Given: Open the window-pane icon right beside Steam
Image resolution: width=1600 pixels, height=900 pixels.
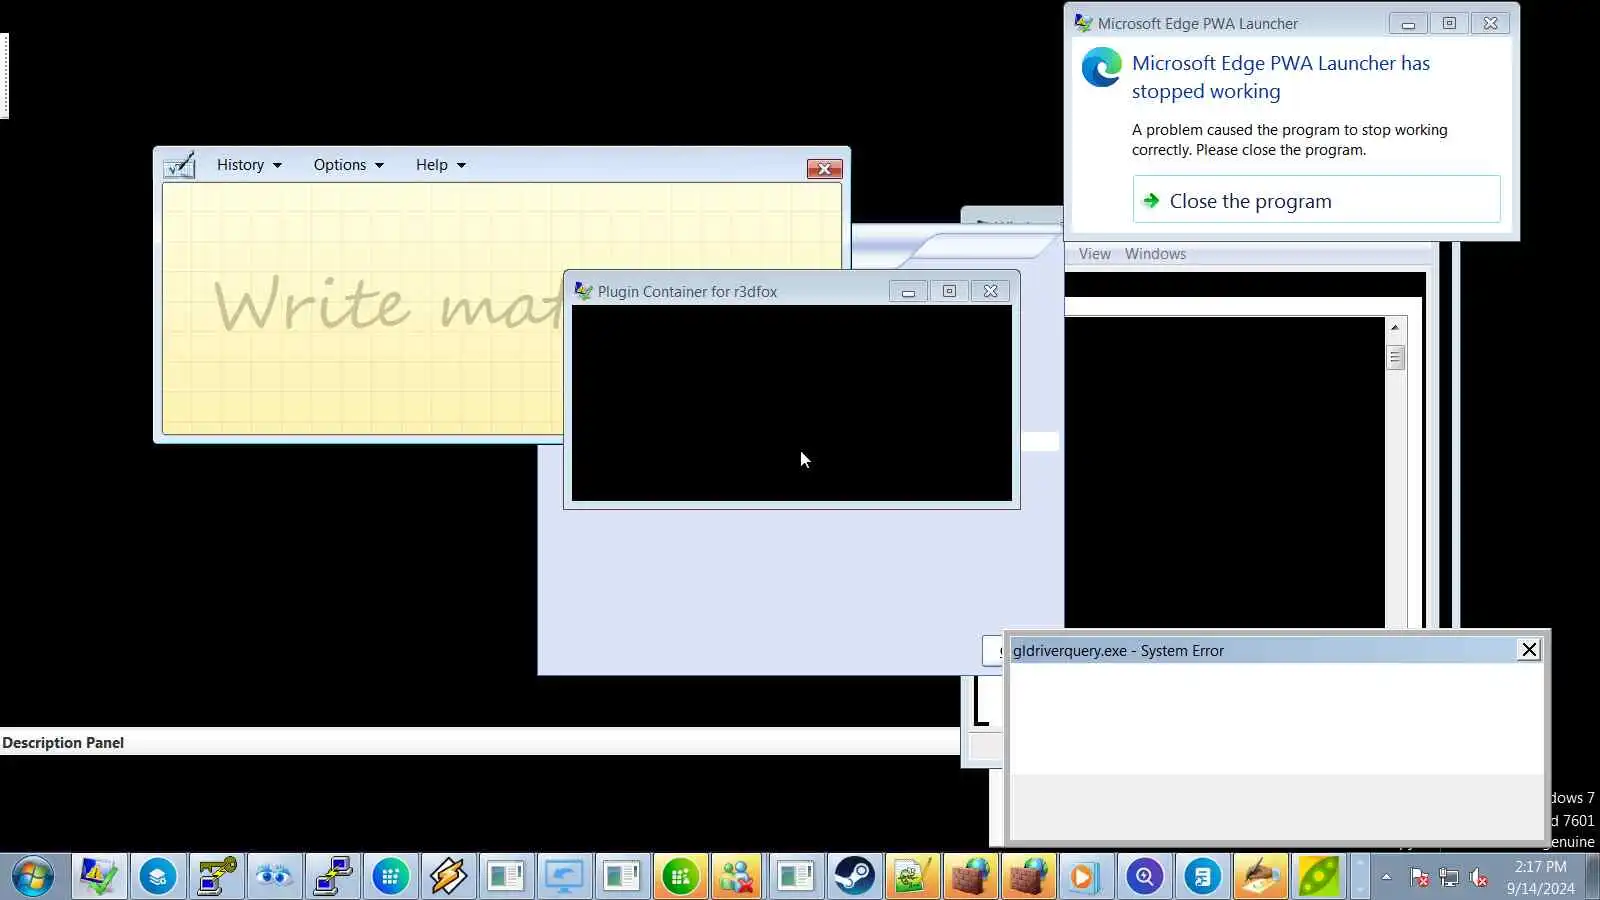Looking at the screenshot, I should coord(796,877).
